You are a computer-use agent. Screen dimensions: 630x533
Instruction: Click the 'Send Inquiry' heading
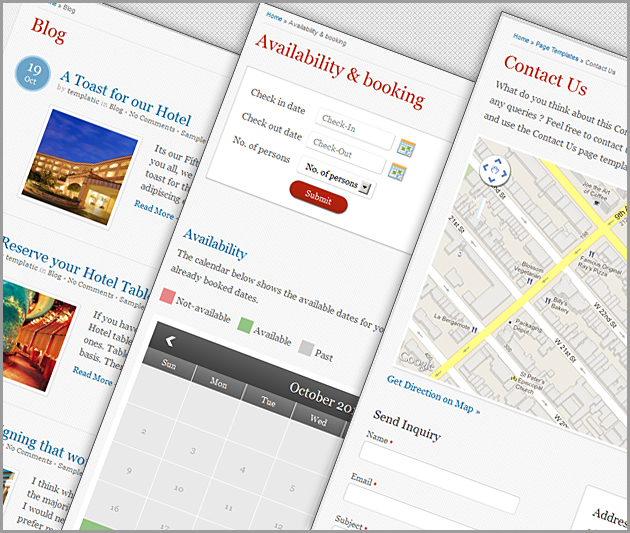pos(407,425)
